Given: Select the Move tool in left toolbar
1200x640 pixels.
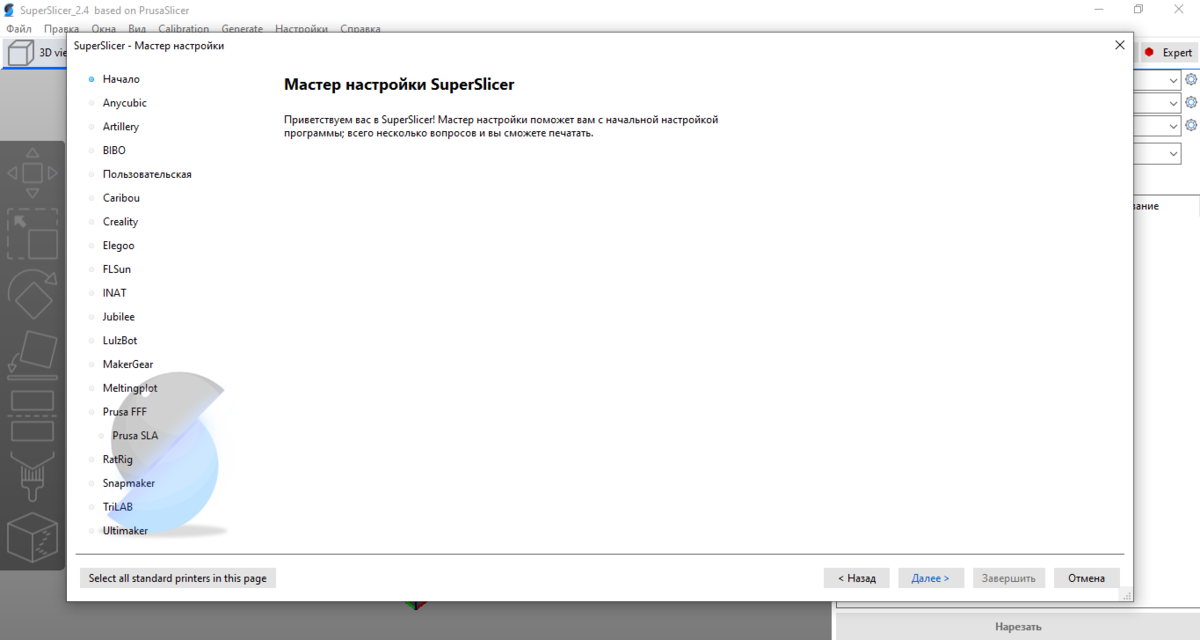Looking at the screenshot, I should (x=32, y=173).
